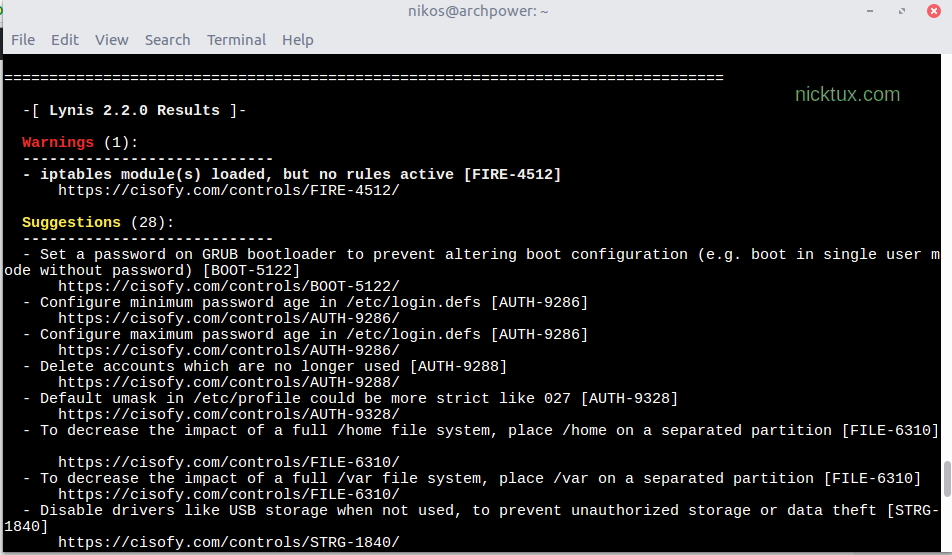
Task: Open the Search menu
Action: 167,40
